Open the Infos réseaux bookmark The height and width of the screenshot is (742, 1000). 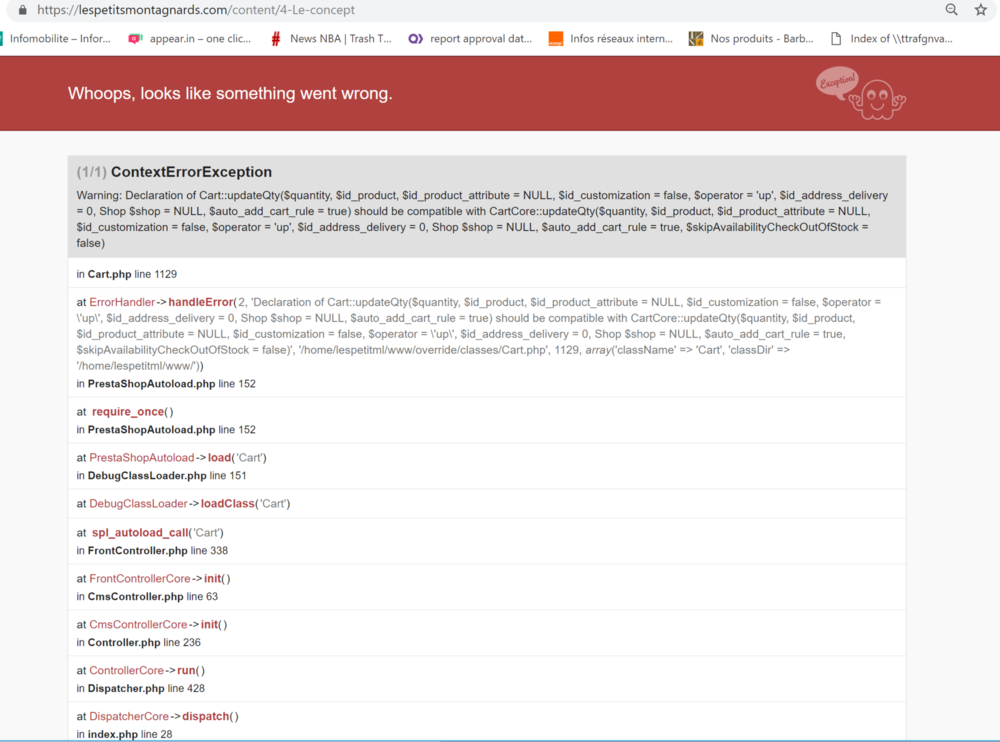[611, 38]
